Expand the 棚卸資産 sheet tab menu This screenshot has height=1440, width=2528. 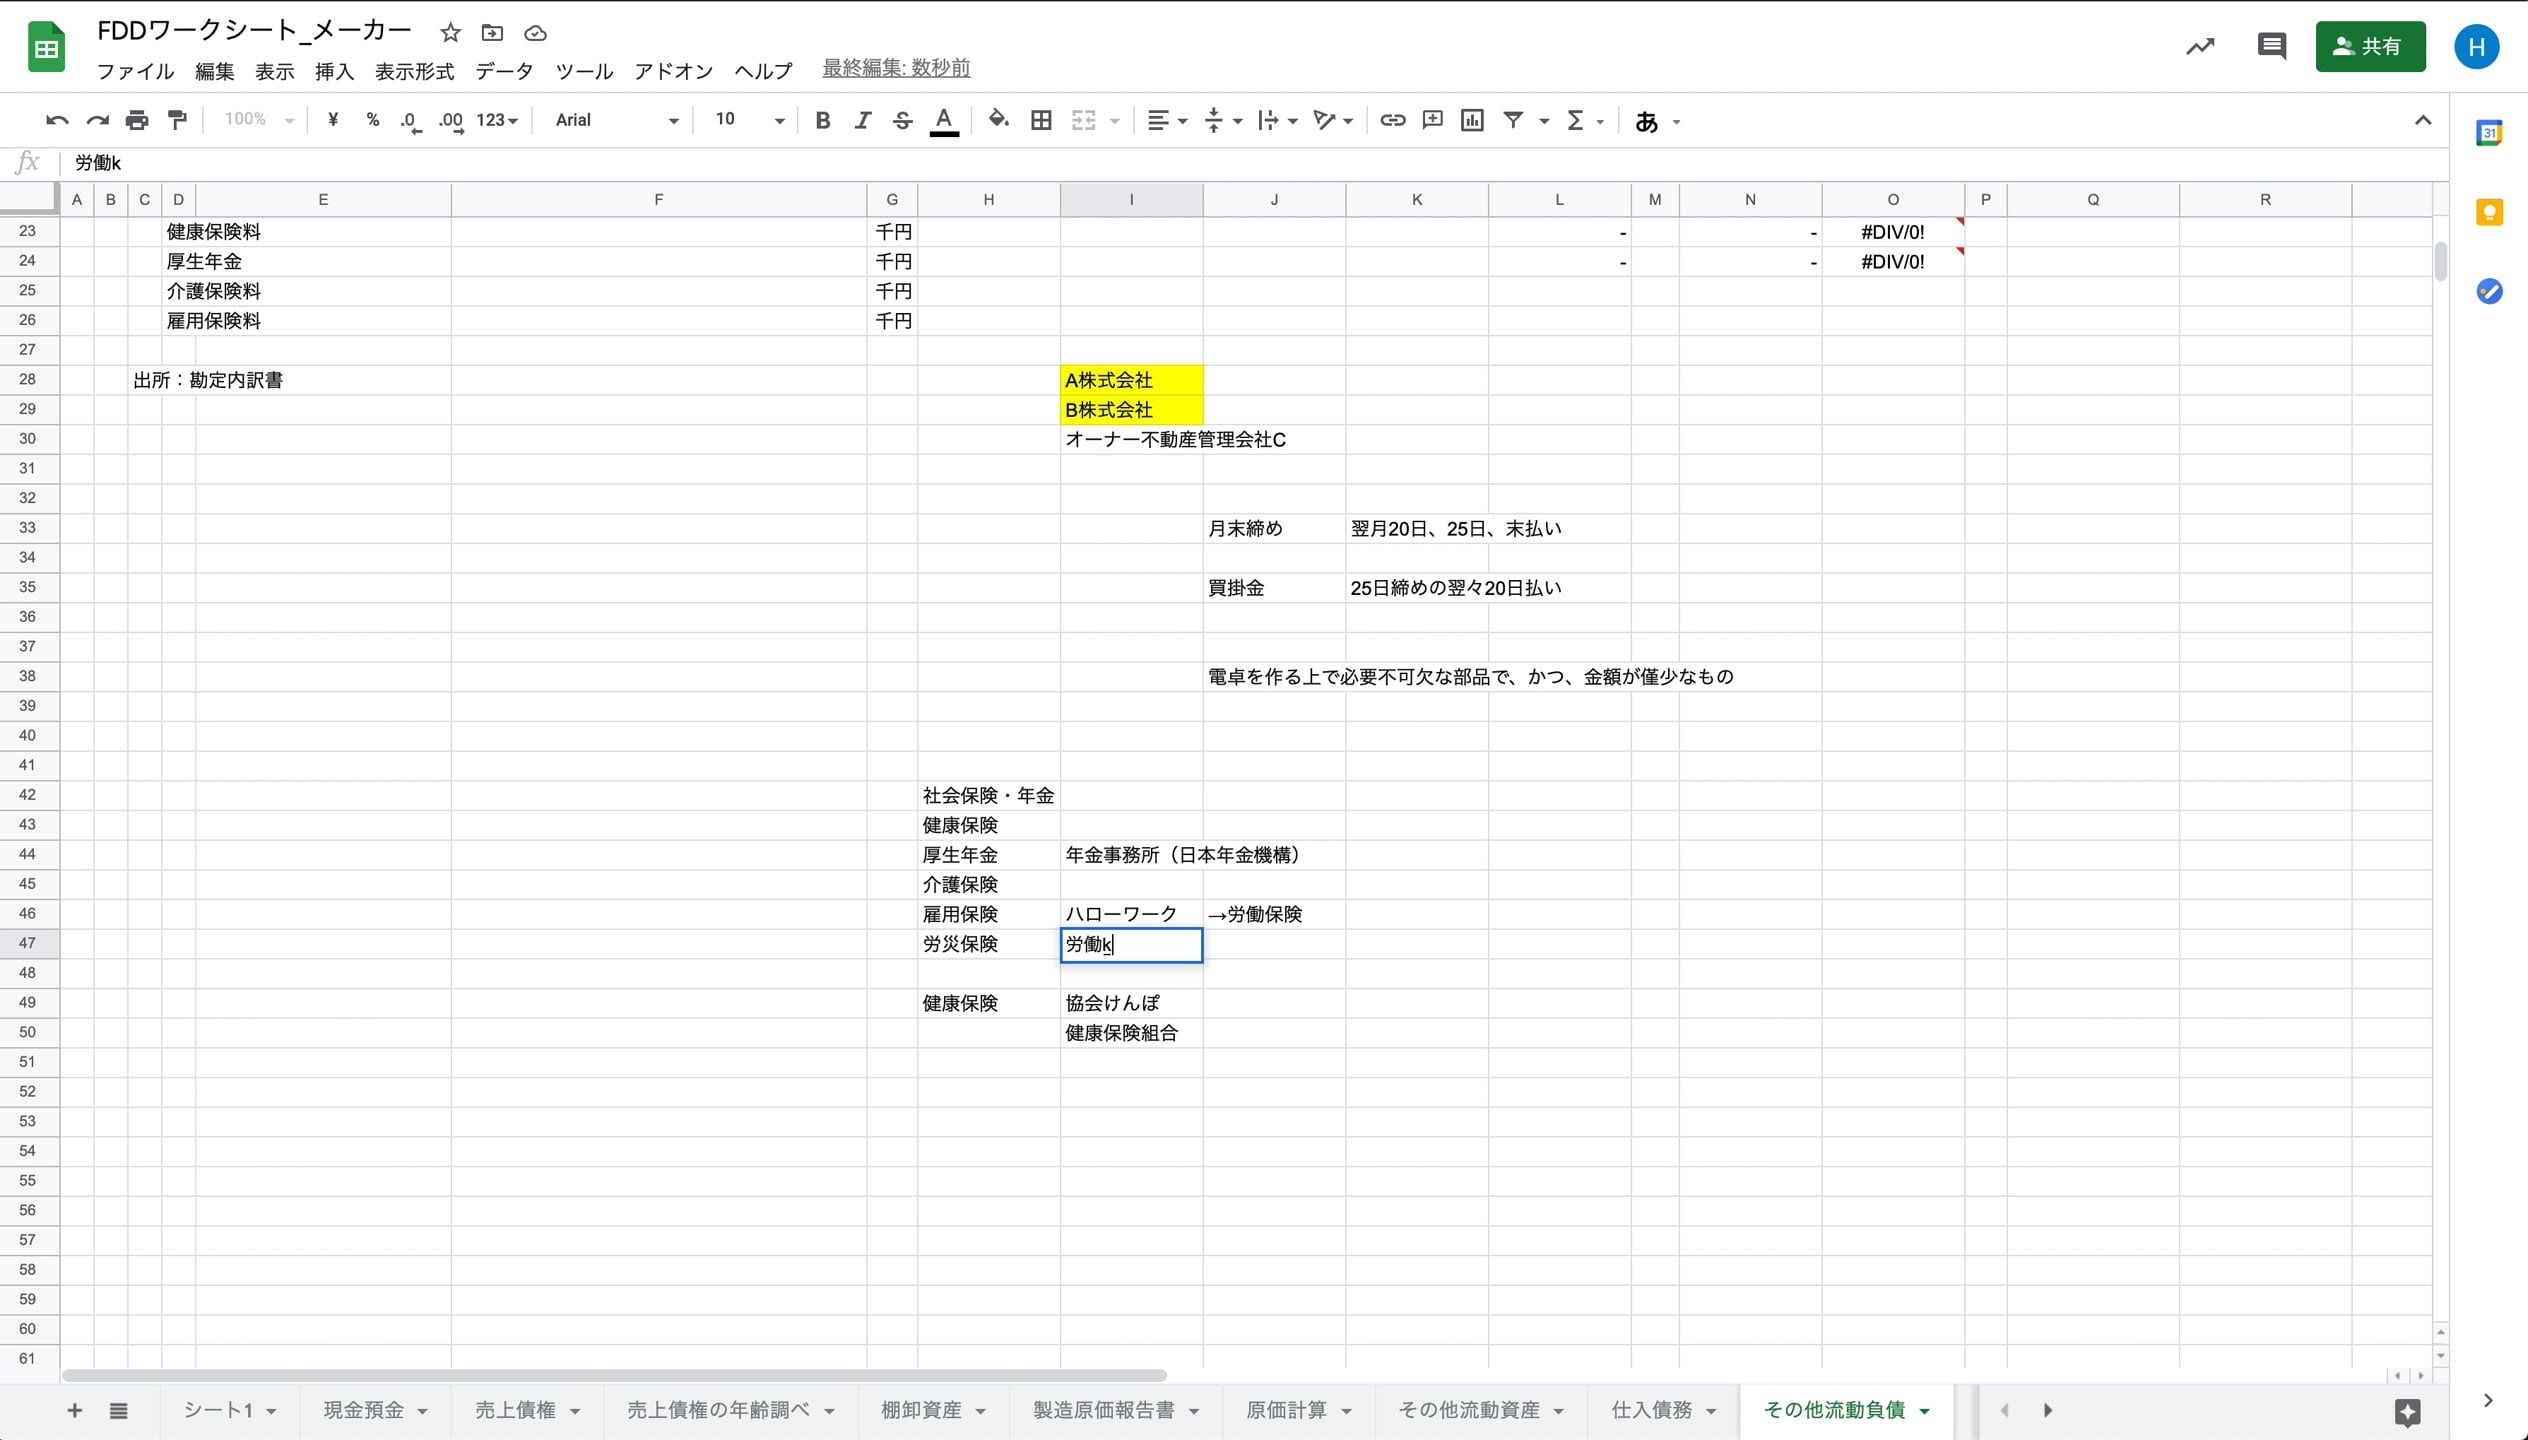982,1409
